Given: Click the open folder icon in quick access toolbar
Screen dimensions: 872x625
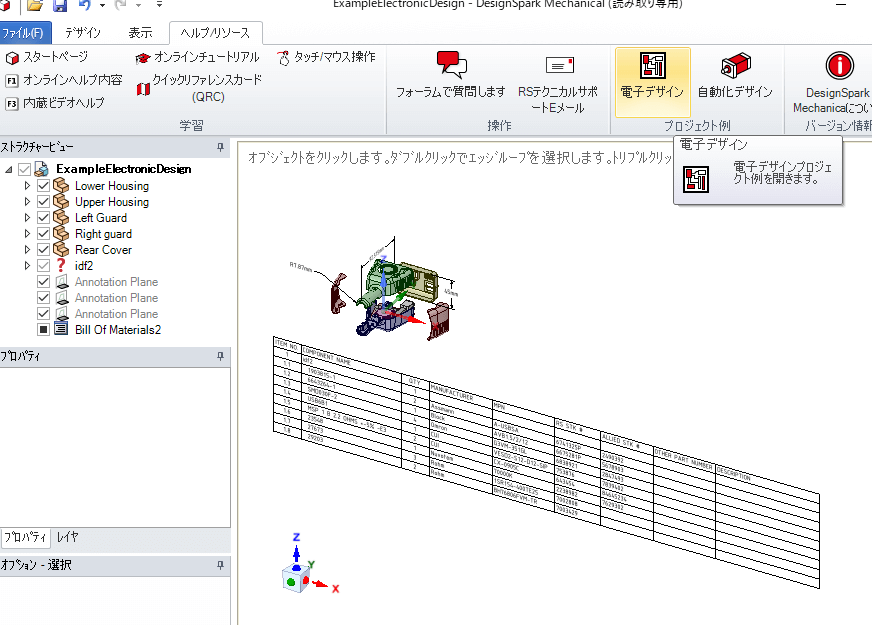Looking at the screenshot, I should click(x=34, y=6).
